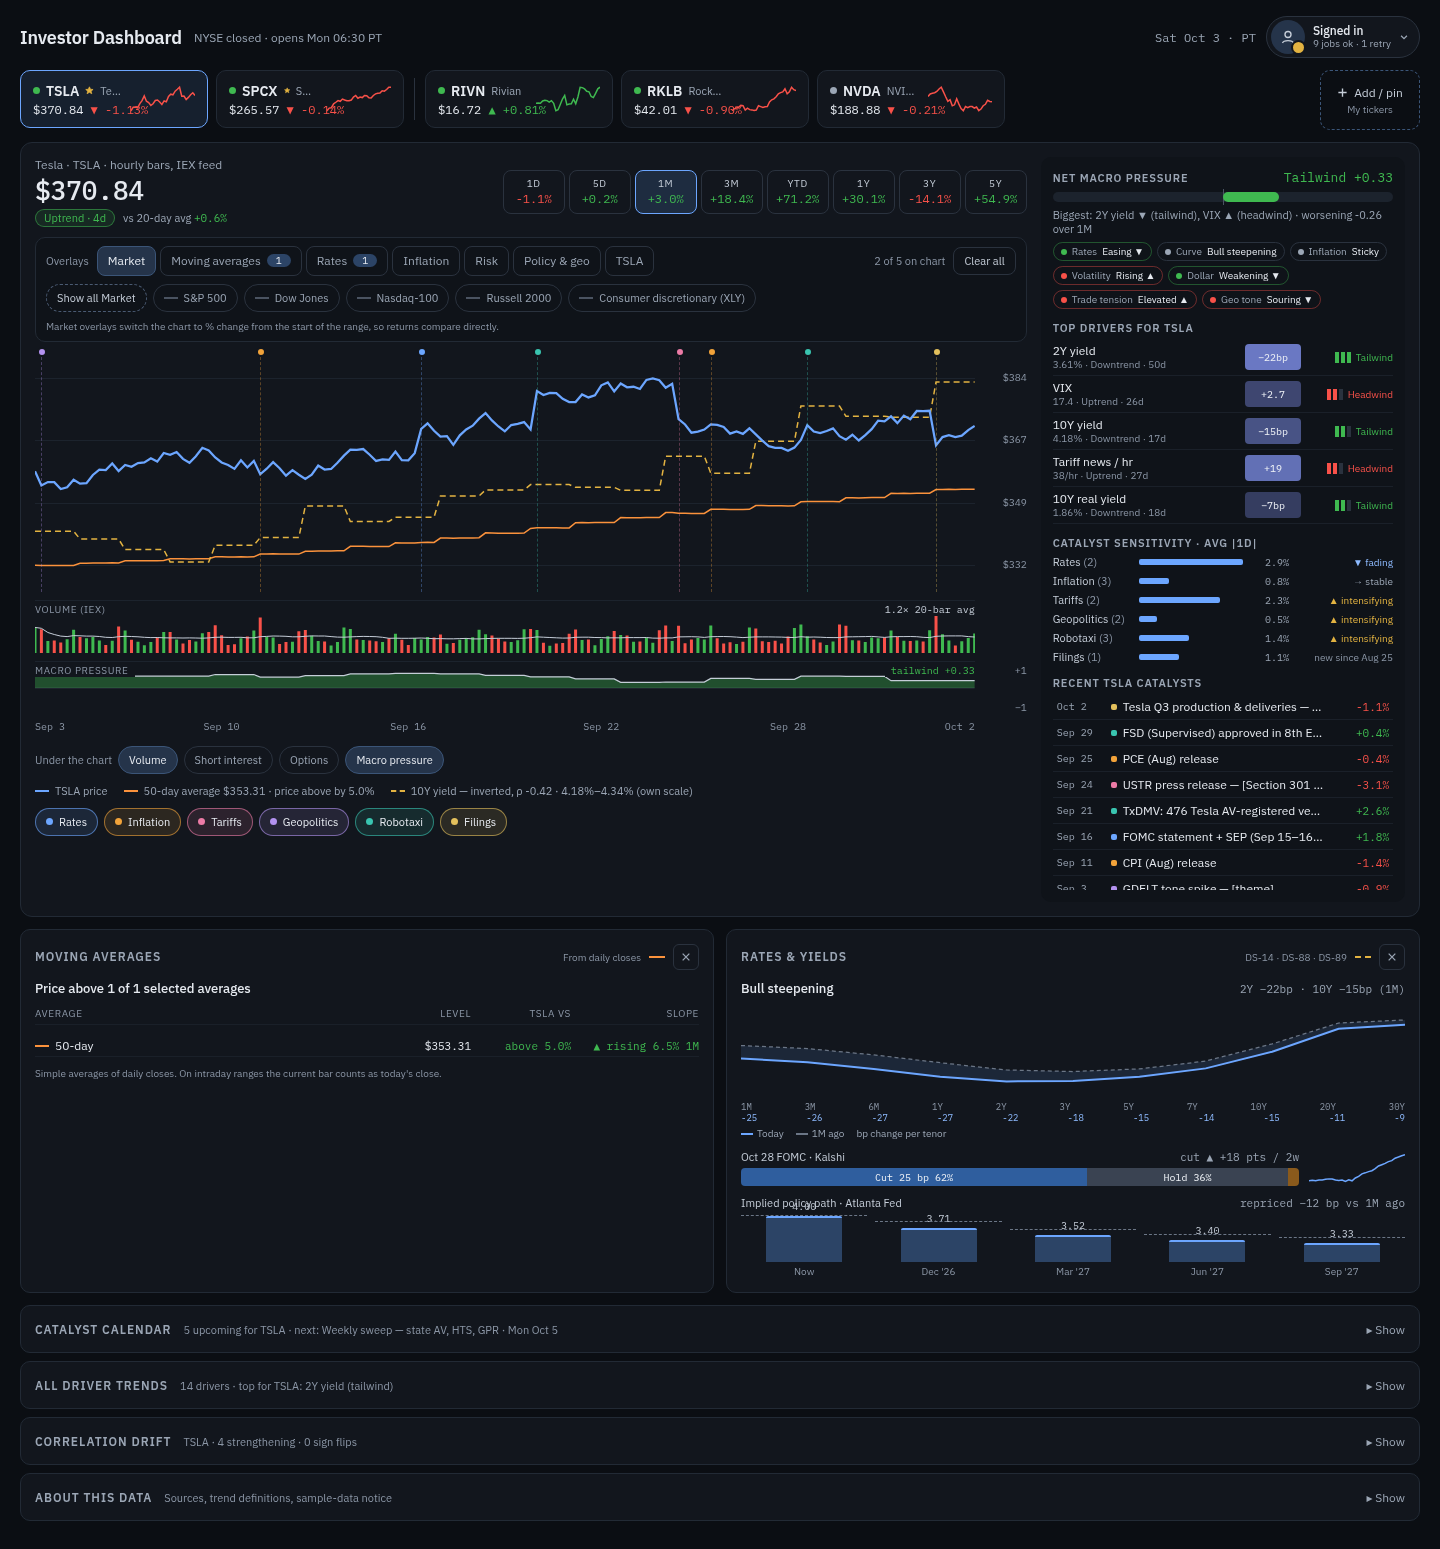This screenshot has height=1549, width=1440.
Task: Toggle the Robotaxi catalyst filter chip
Action: click(394, 822)
